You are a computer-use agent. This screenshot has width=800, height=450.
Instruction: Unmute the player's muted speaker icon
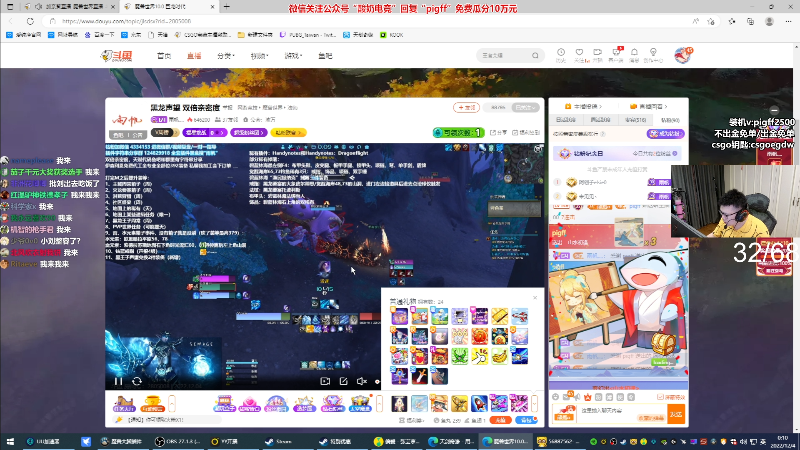coord(362,381)
